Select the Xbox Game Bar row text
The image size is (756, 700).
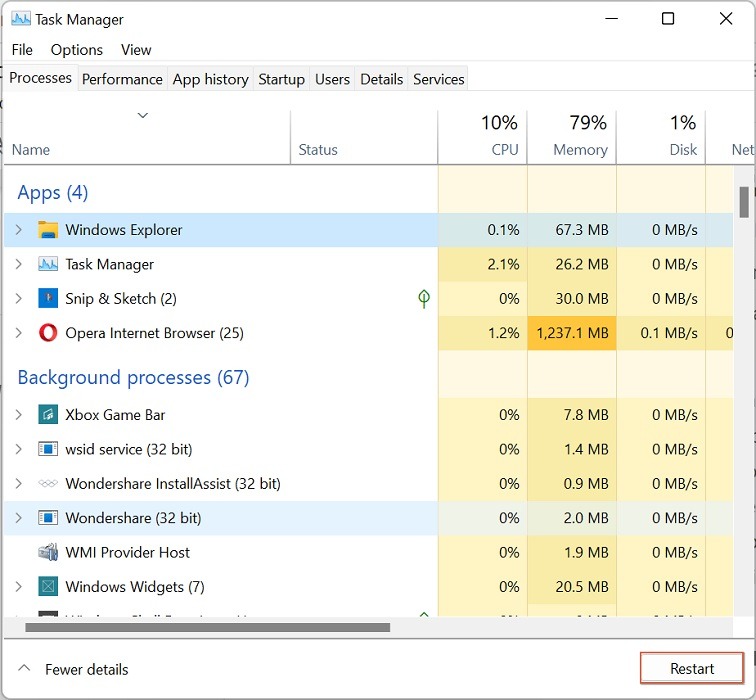(x=115, y=415)
